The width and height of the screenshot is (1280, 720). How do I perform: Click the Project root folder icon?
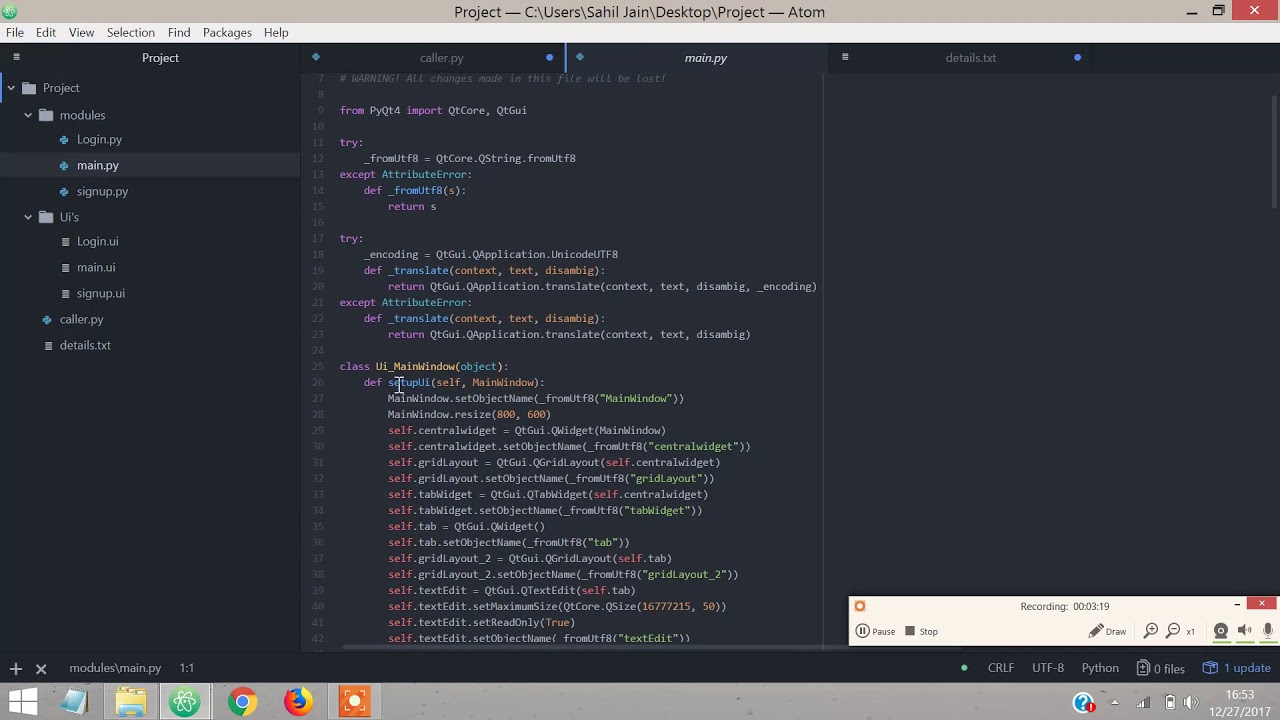29,88
